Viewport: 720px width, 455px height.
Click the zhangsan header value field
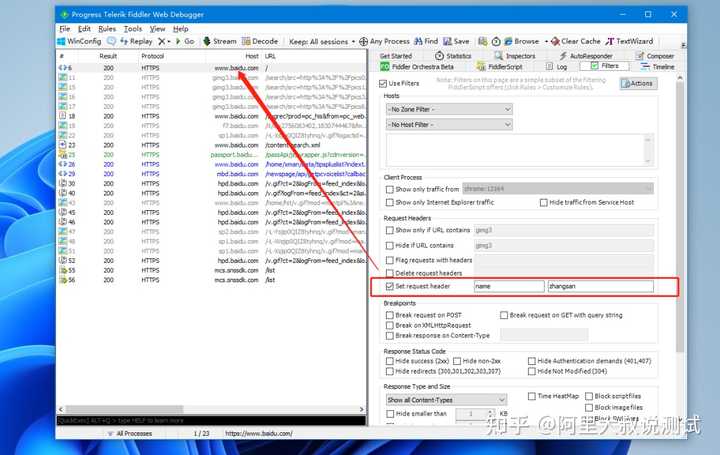tap(601, 286)
